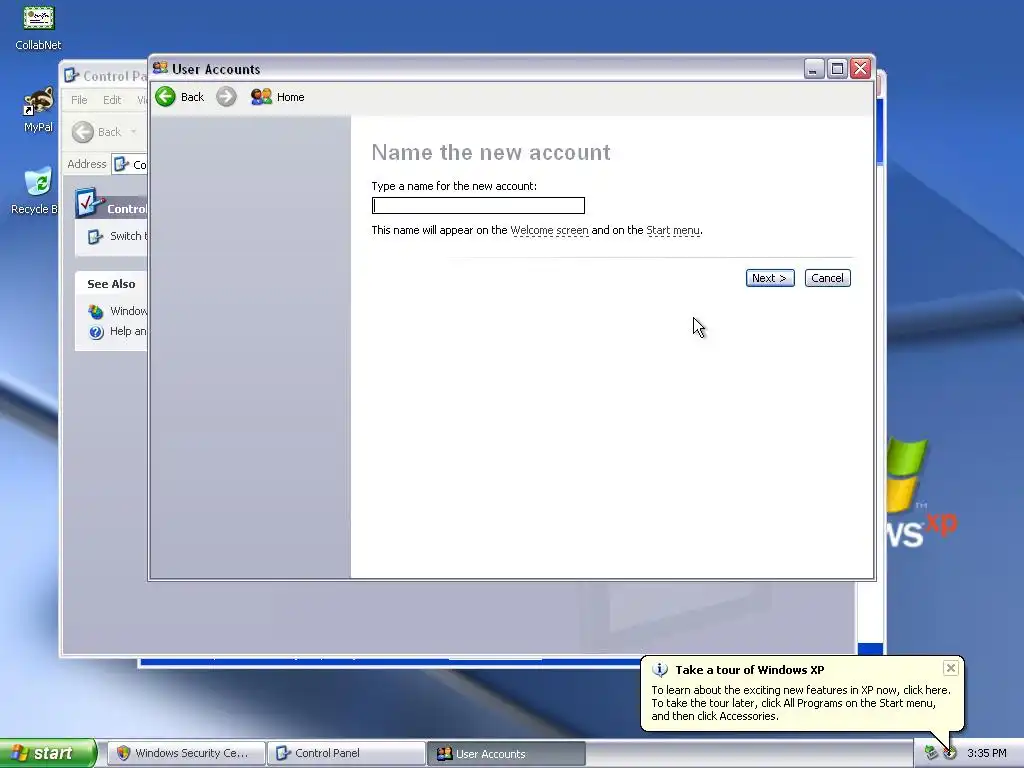Viewport: 1024px width, 768px height.
Task: Click the Switch view link in Control Panel
Action: [x=118, y=236]
